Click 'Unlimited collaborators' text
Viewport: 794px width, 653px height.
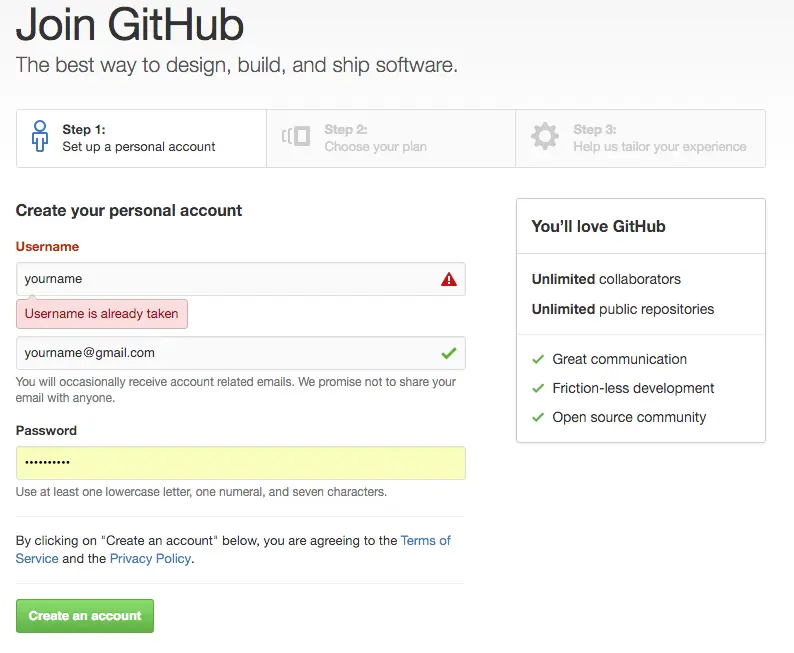tap(606, 279)
